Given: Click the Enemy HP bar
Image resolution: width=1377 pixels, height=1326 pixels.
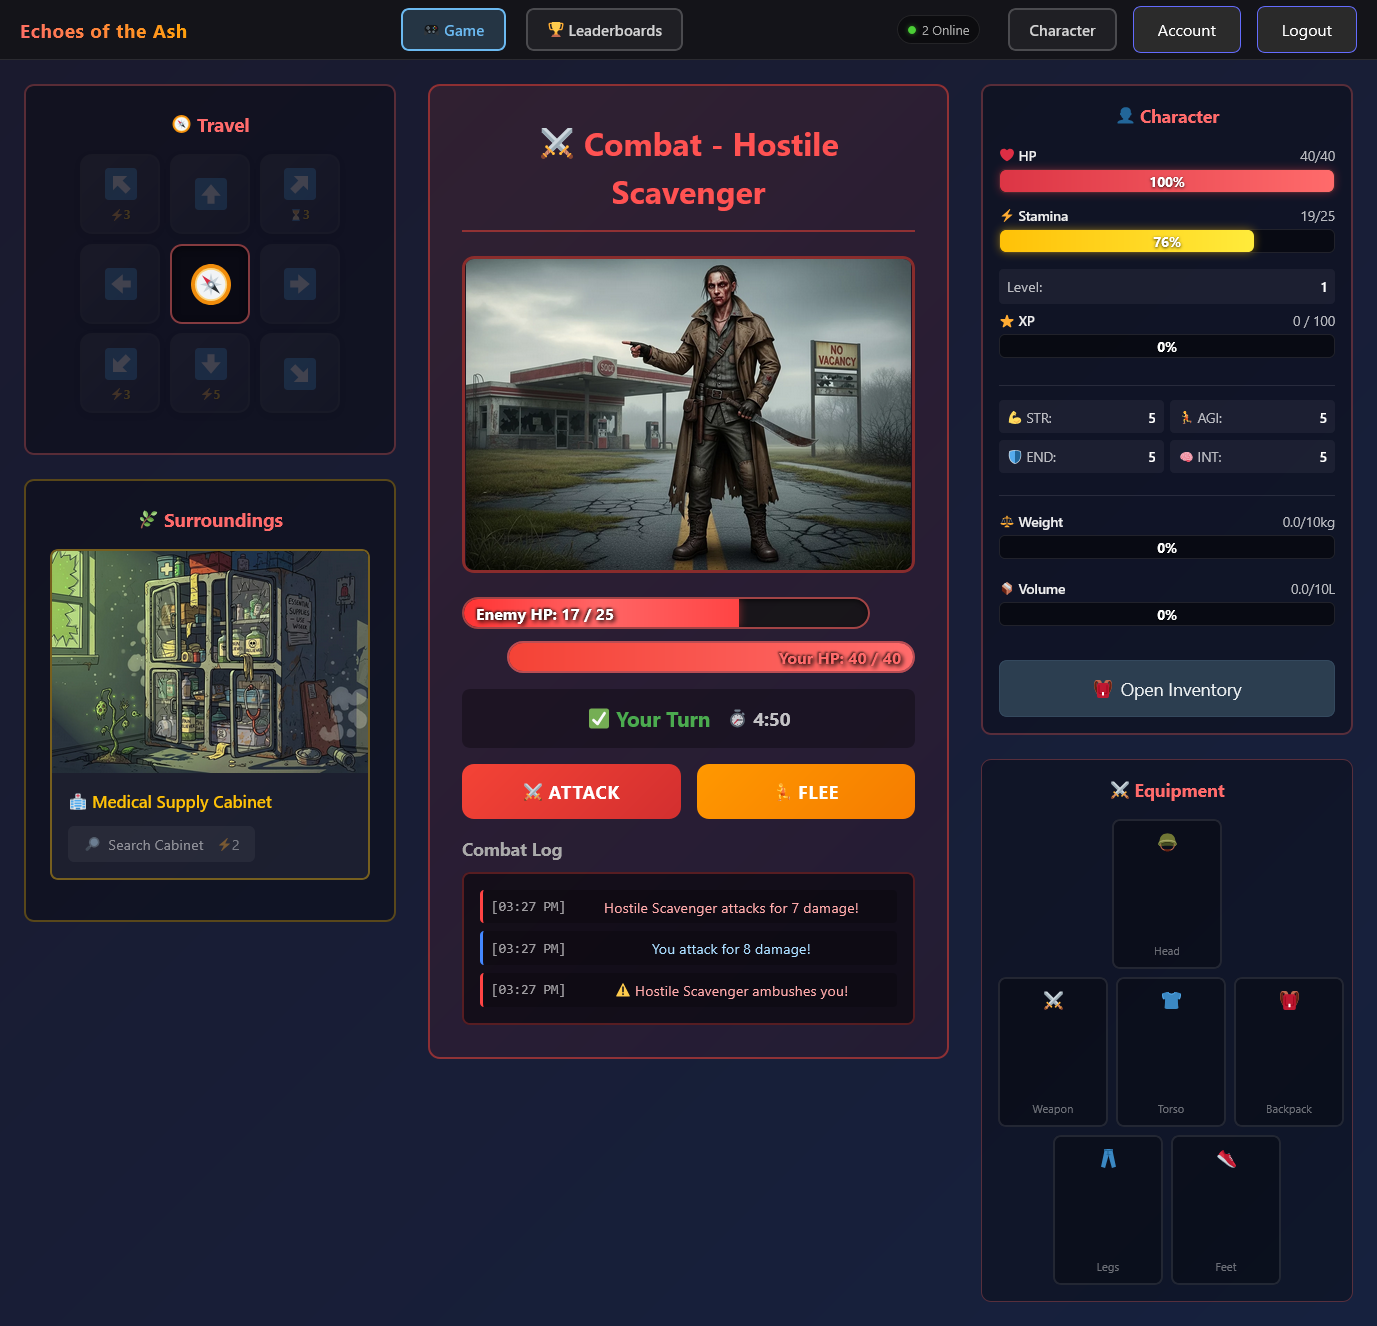Looking at the screenshot, I should 665,614.
